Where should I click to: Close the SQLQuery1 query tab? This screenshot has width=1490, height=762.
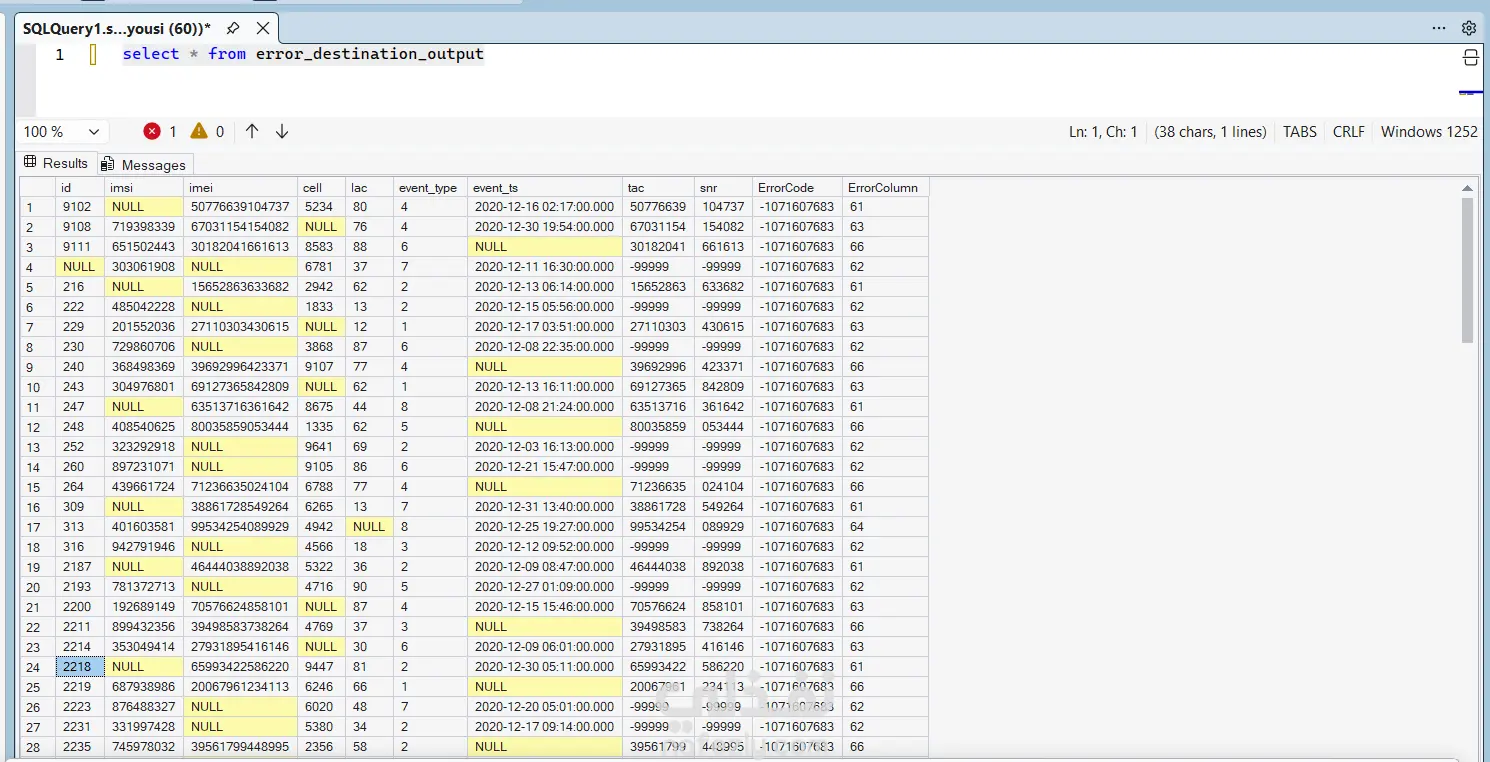[262, 28]
